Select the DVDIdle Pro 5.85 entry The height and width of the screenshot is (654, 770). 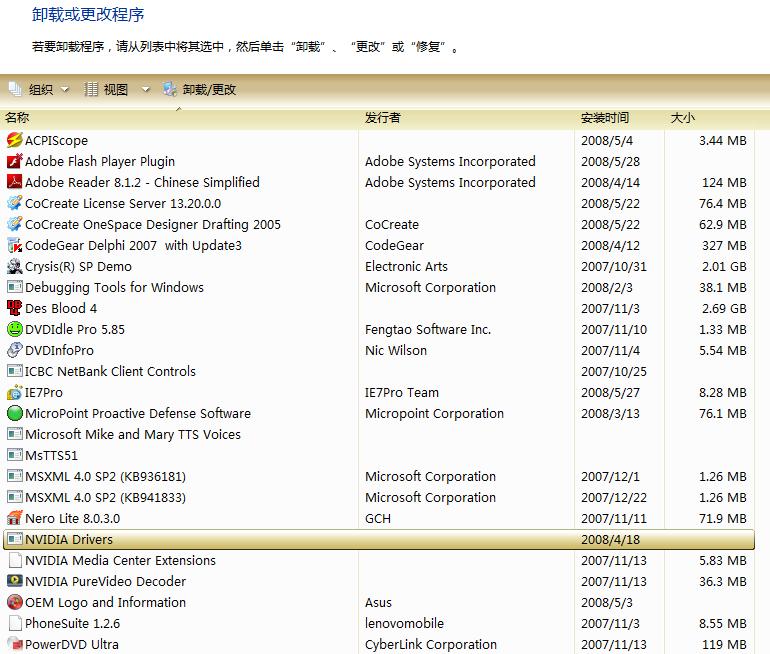point(75,329)
